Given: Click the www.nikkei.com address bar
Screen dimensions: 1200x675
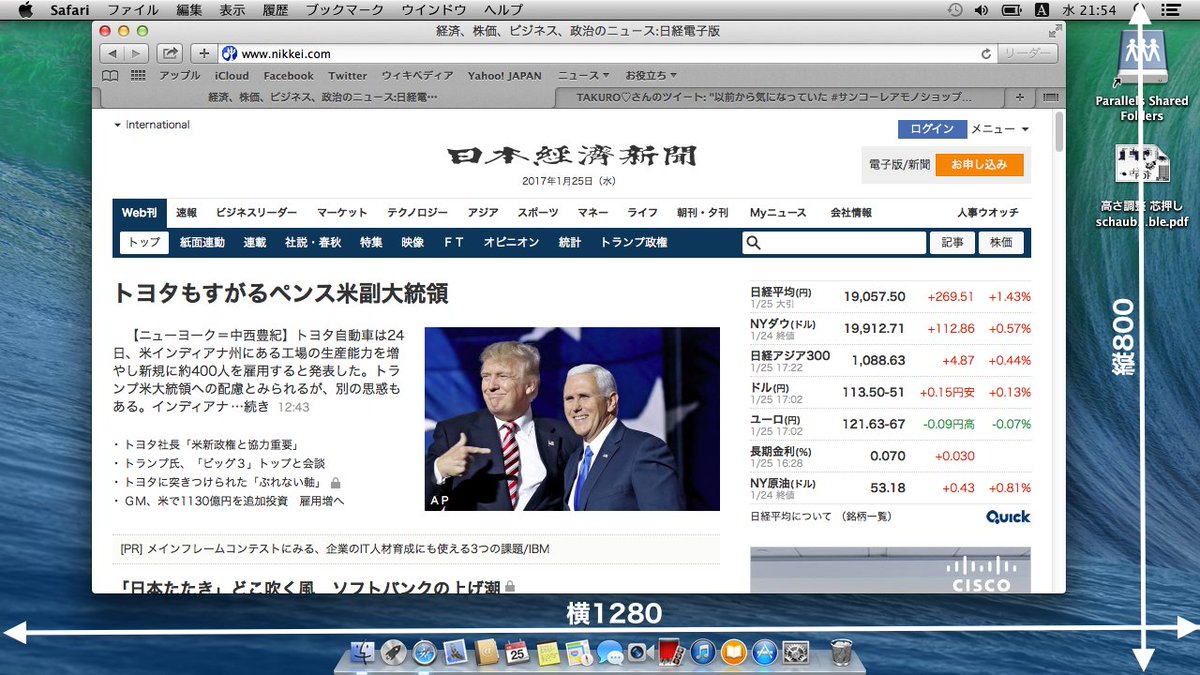Looking at the screenshot, I should point(607,54).
